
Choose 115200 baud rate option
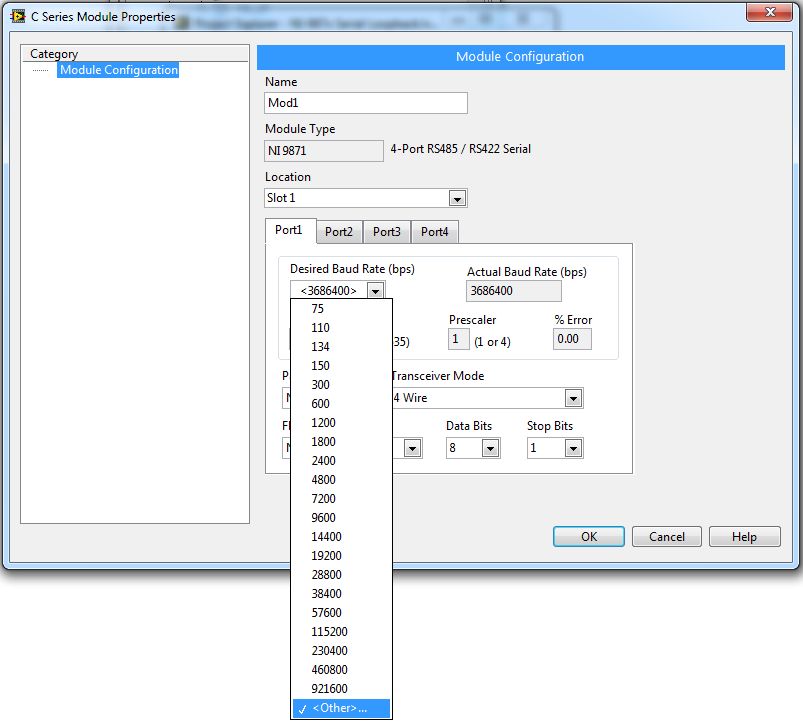[341, 632]
